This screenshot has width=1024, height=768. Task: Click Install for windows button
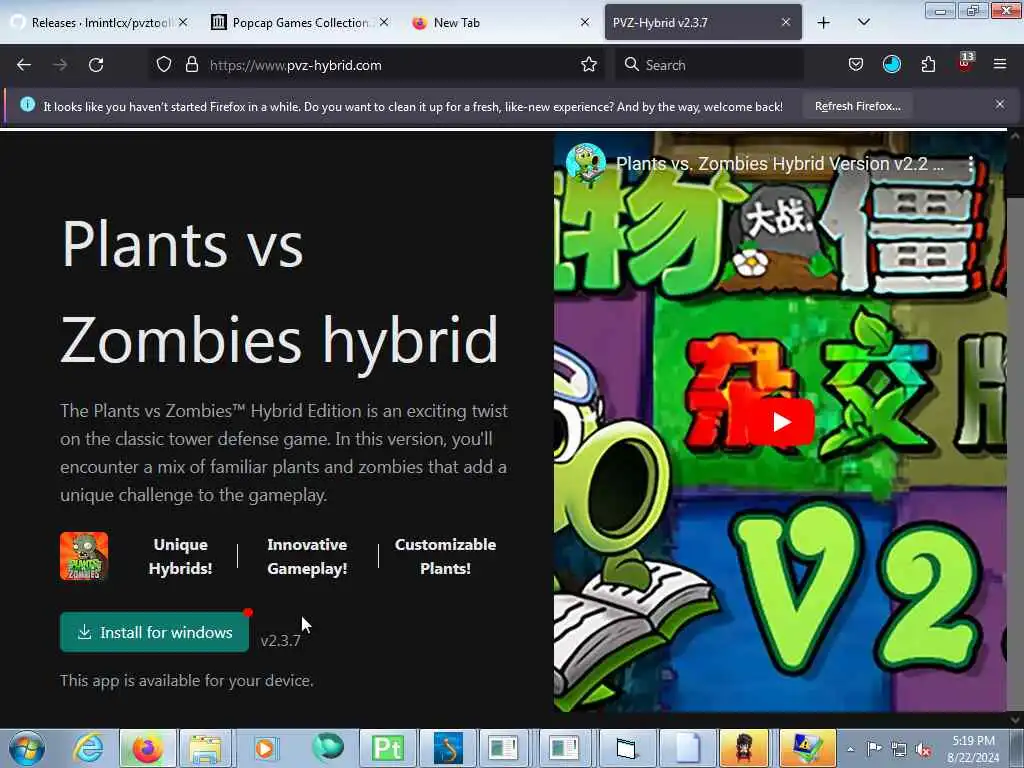click(x=154, y=632)
